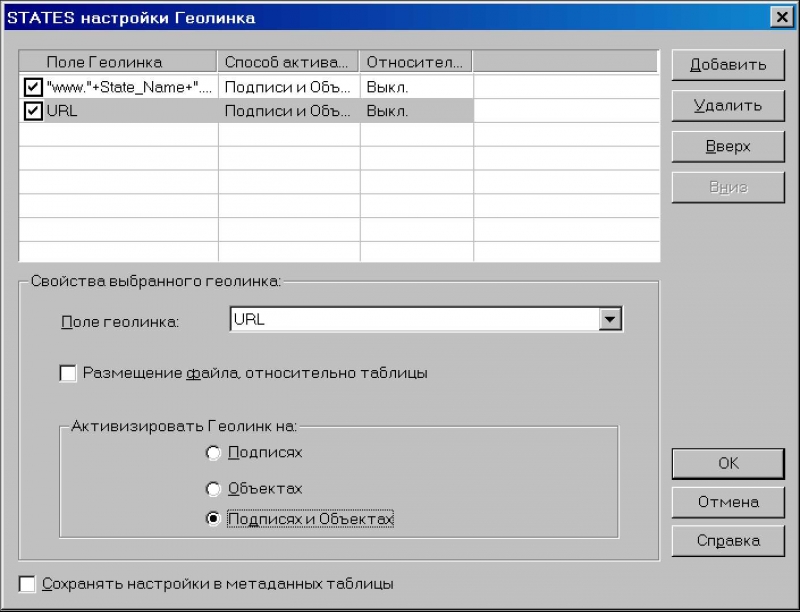The height and width of the screenshot is (612, 800).
Task: Select the Подписях и Объектах radio button
Action: tap(213, 519)
